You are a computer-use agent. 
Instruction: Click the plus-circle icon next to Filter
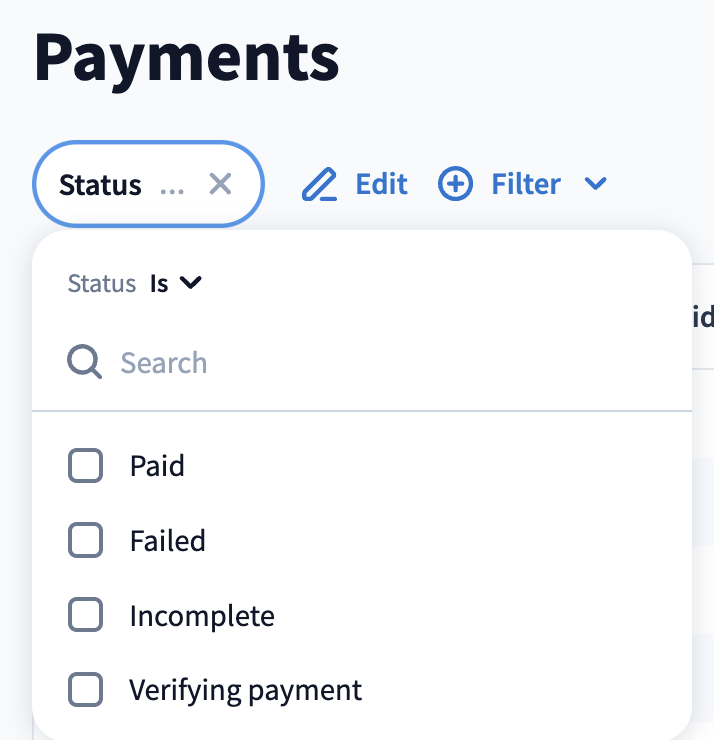pos(456,184)
